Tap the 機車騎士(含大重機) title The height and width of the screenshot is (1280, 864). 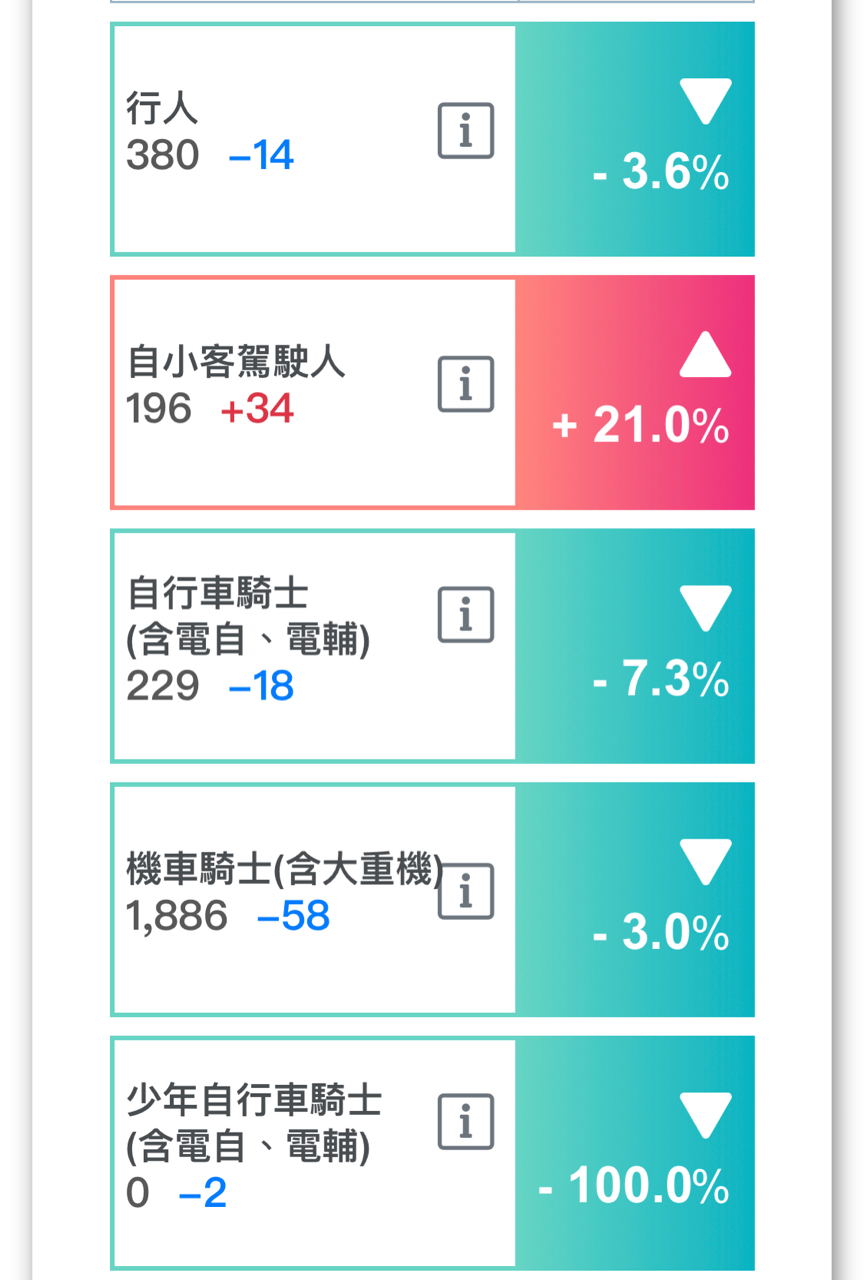[284, 870]
